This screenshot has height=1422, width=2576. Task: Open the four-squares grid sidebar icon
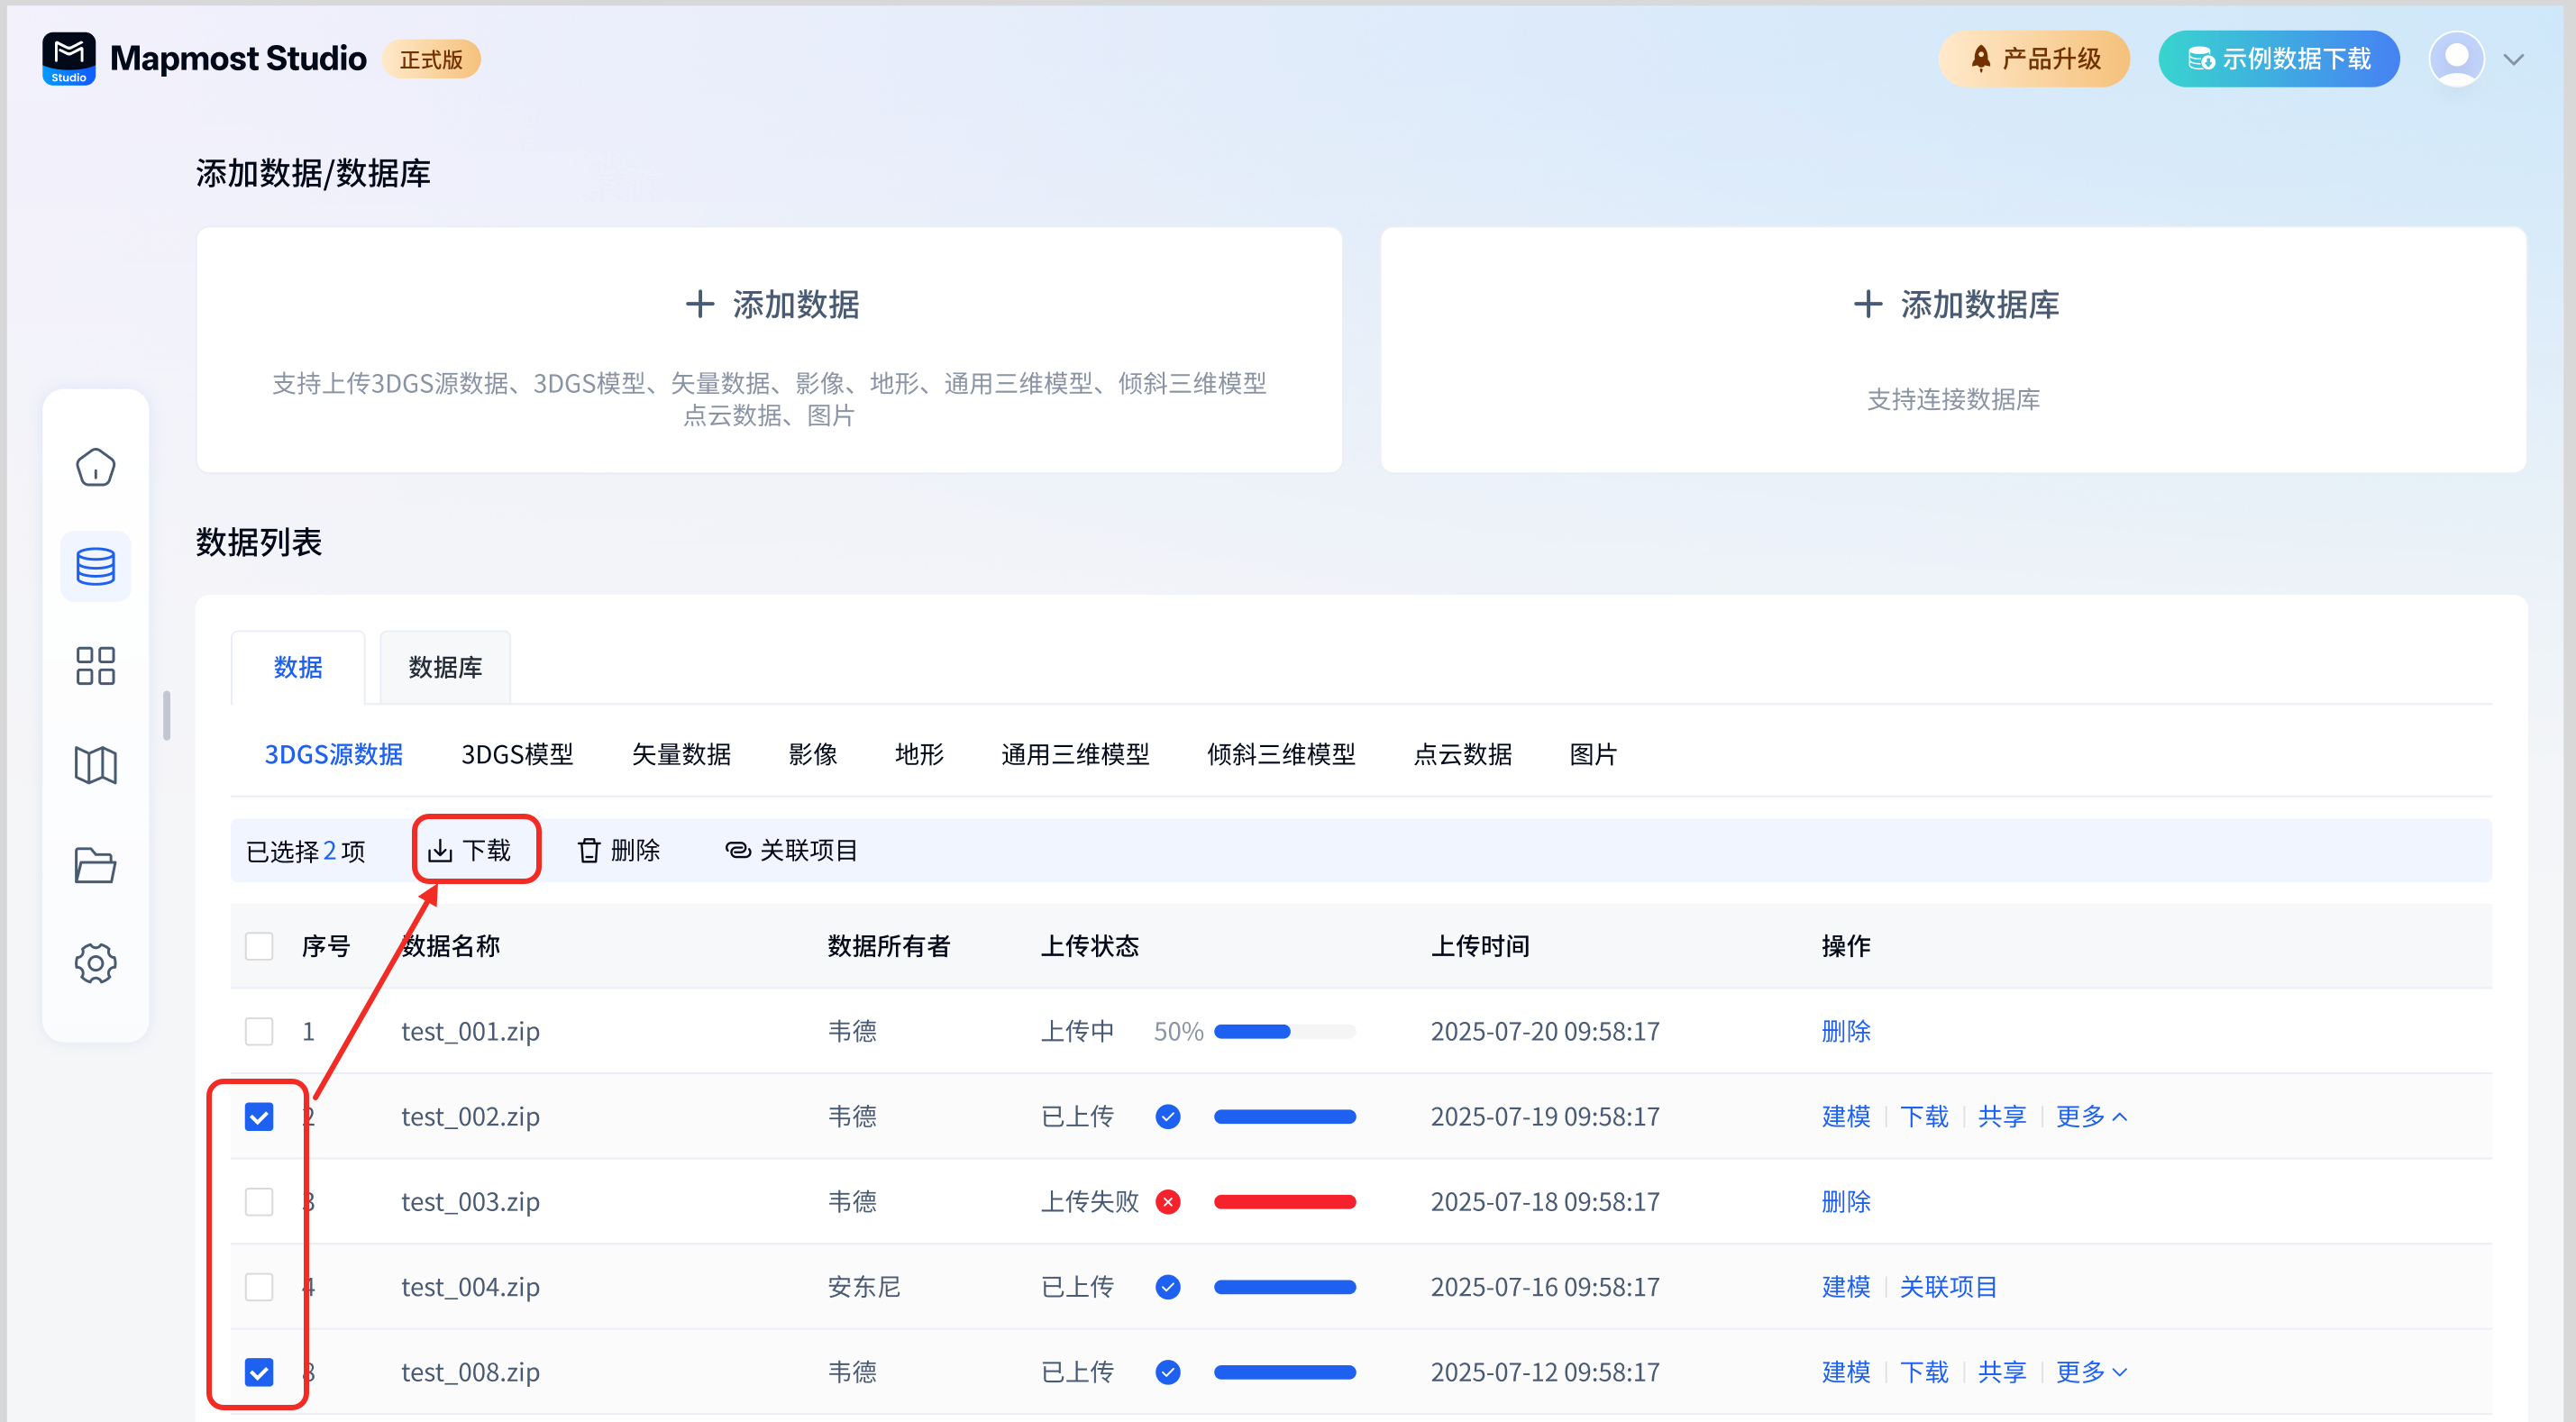tap(95, 665)
